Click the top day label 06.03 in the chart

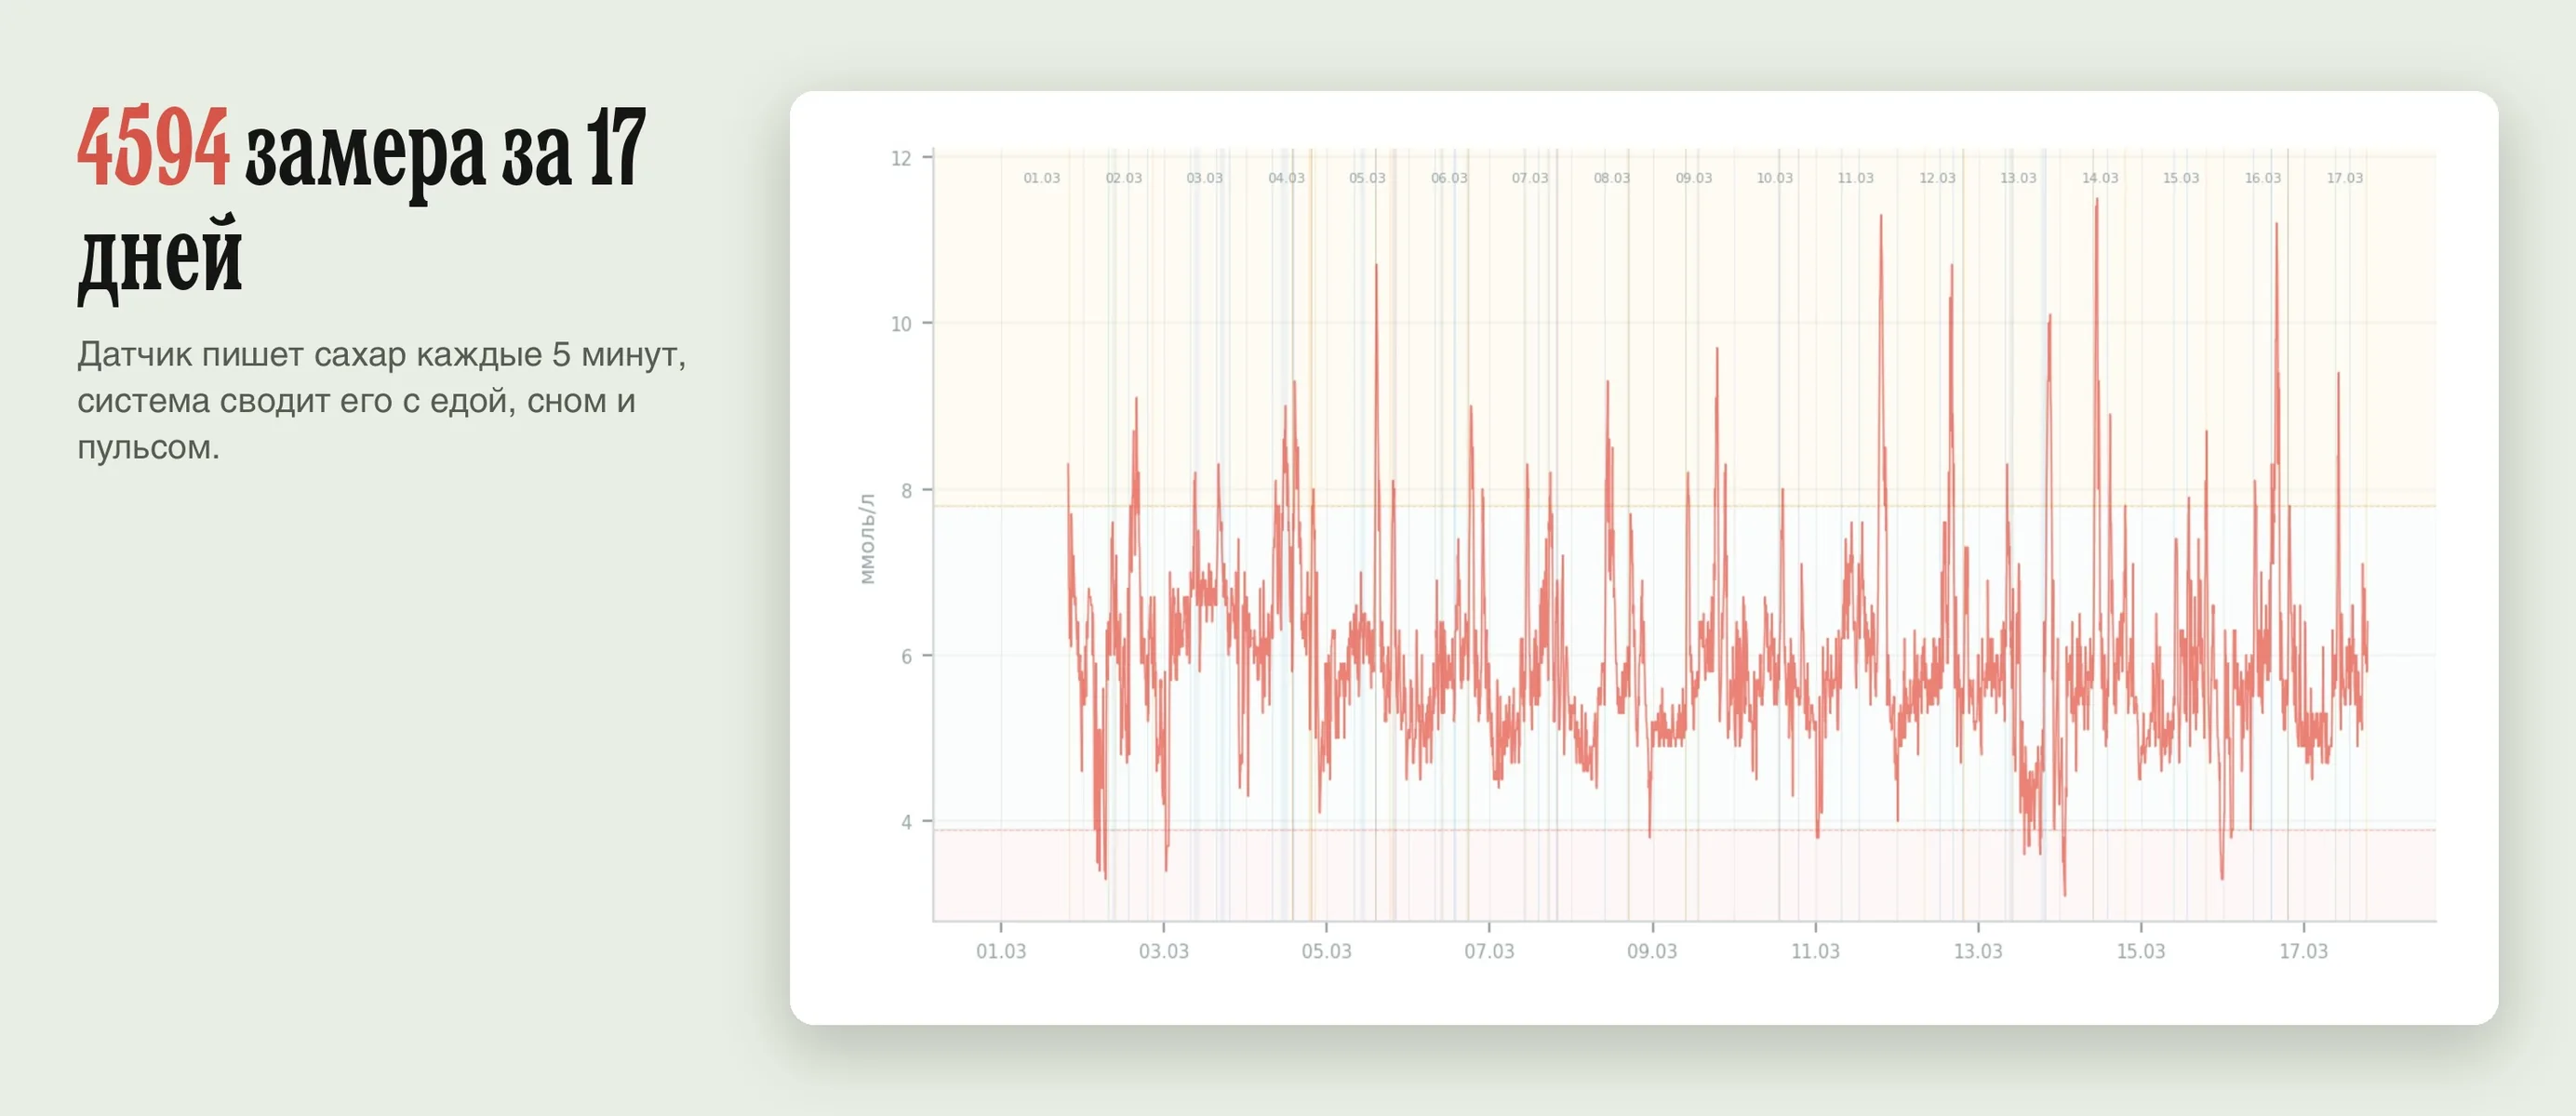[1449, 178]
